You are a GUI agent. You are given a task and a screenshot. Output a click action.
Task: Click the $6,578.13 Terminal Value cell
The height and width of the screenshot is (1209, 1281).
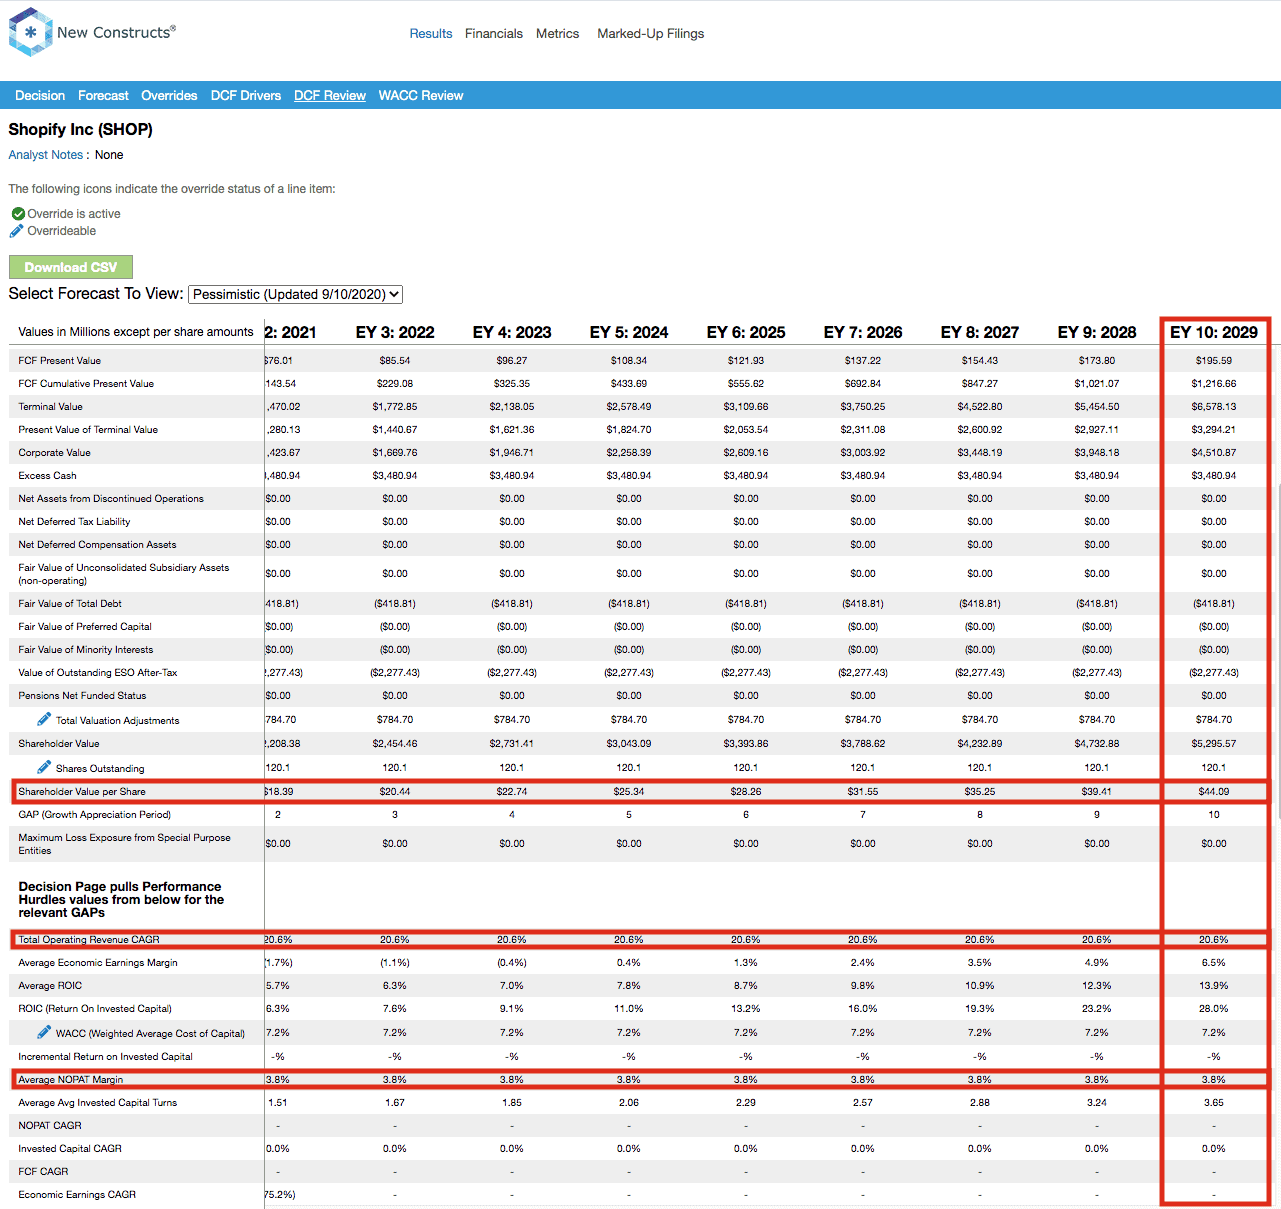click(1214, 407)
